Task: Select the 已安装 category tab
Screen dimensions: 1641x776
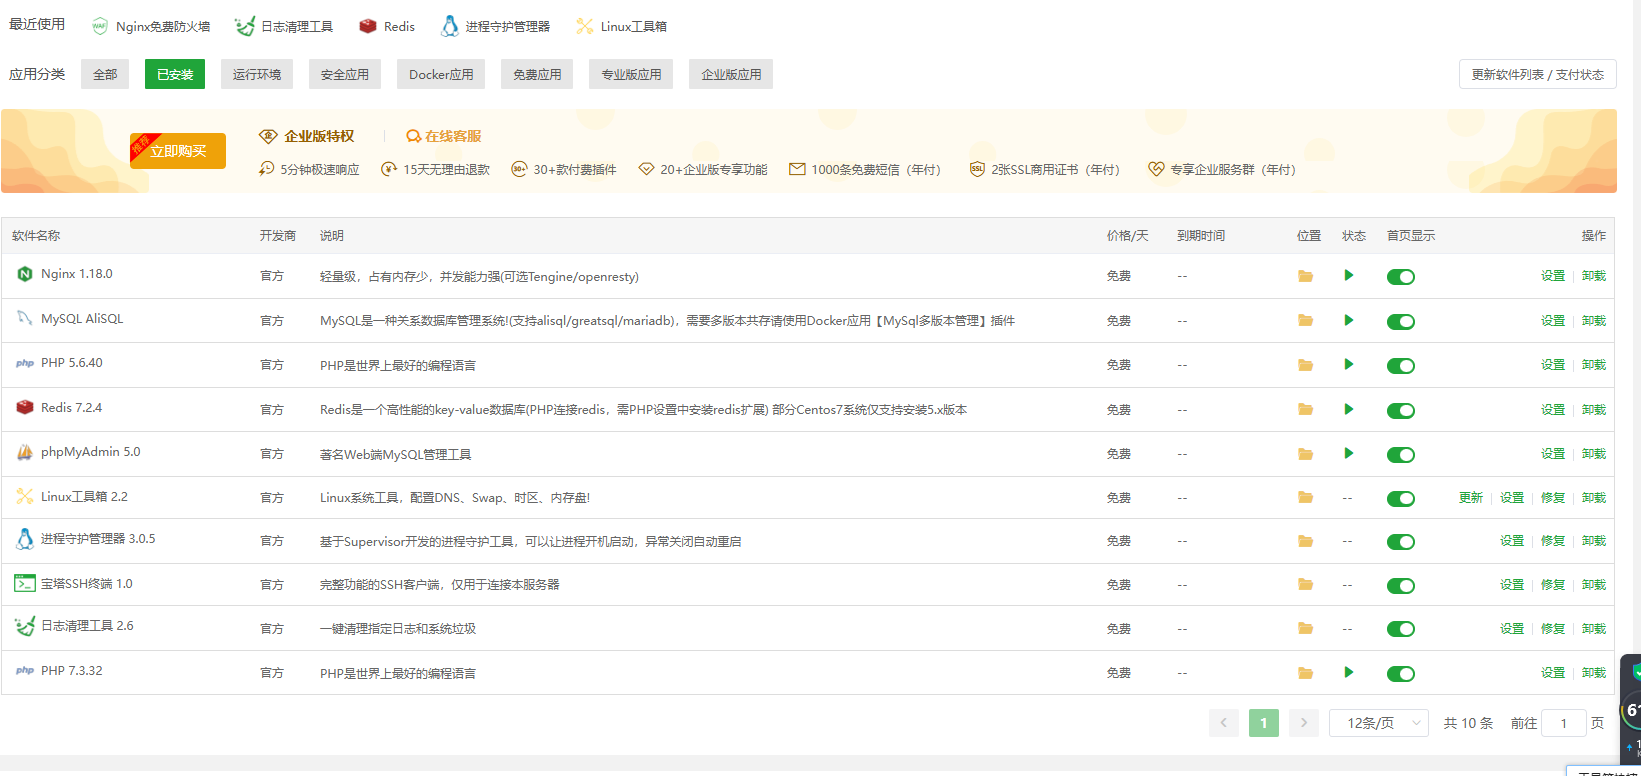Action: (x=175, y=74)
